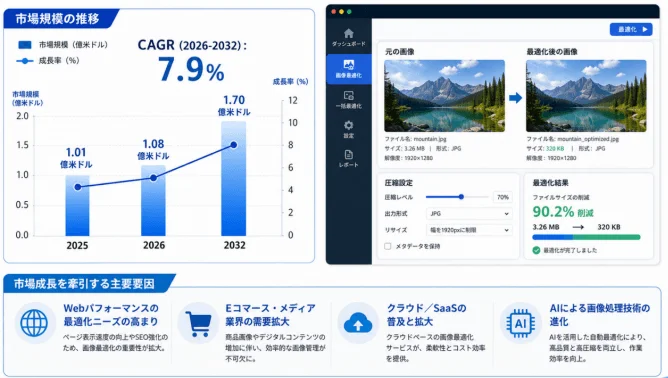Screen dimensions: 668x378
Task: Click サイズ: 3.26 MB under original image
Action: 405,149
